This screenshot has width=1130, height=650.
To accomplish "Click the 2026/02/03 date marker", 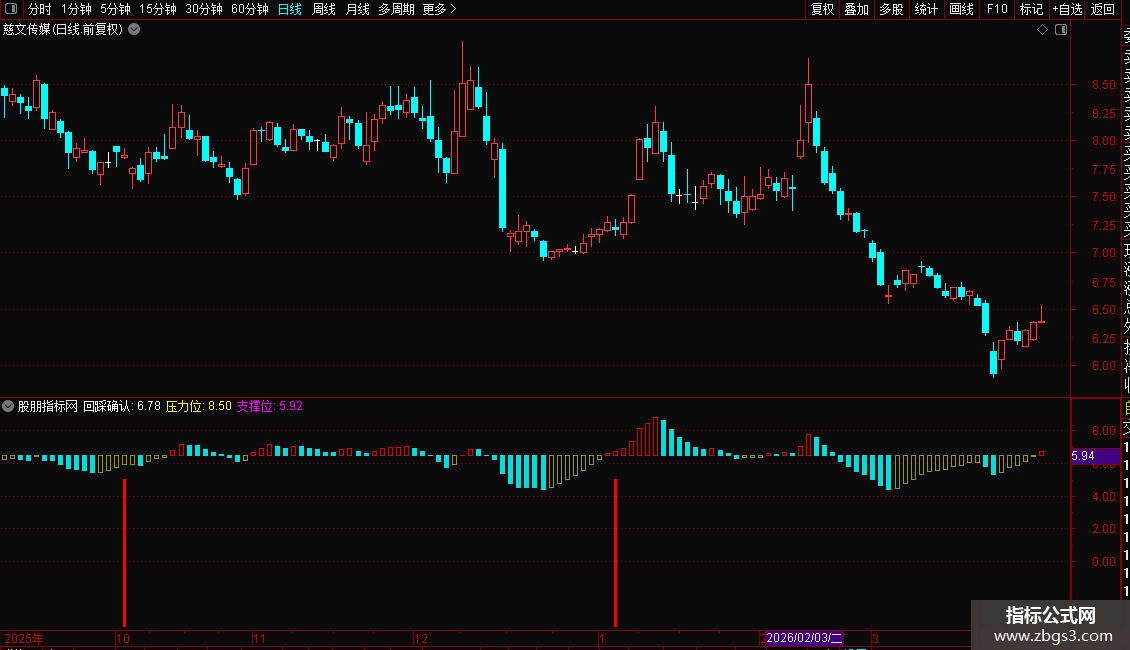I will coord(804,638).
